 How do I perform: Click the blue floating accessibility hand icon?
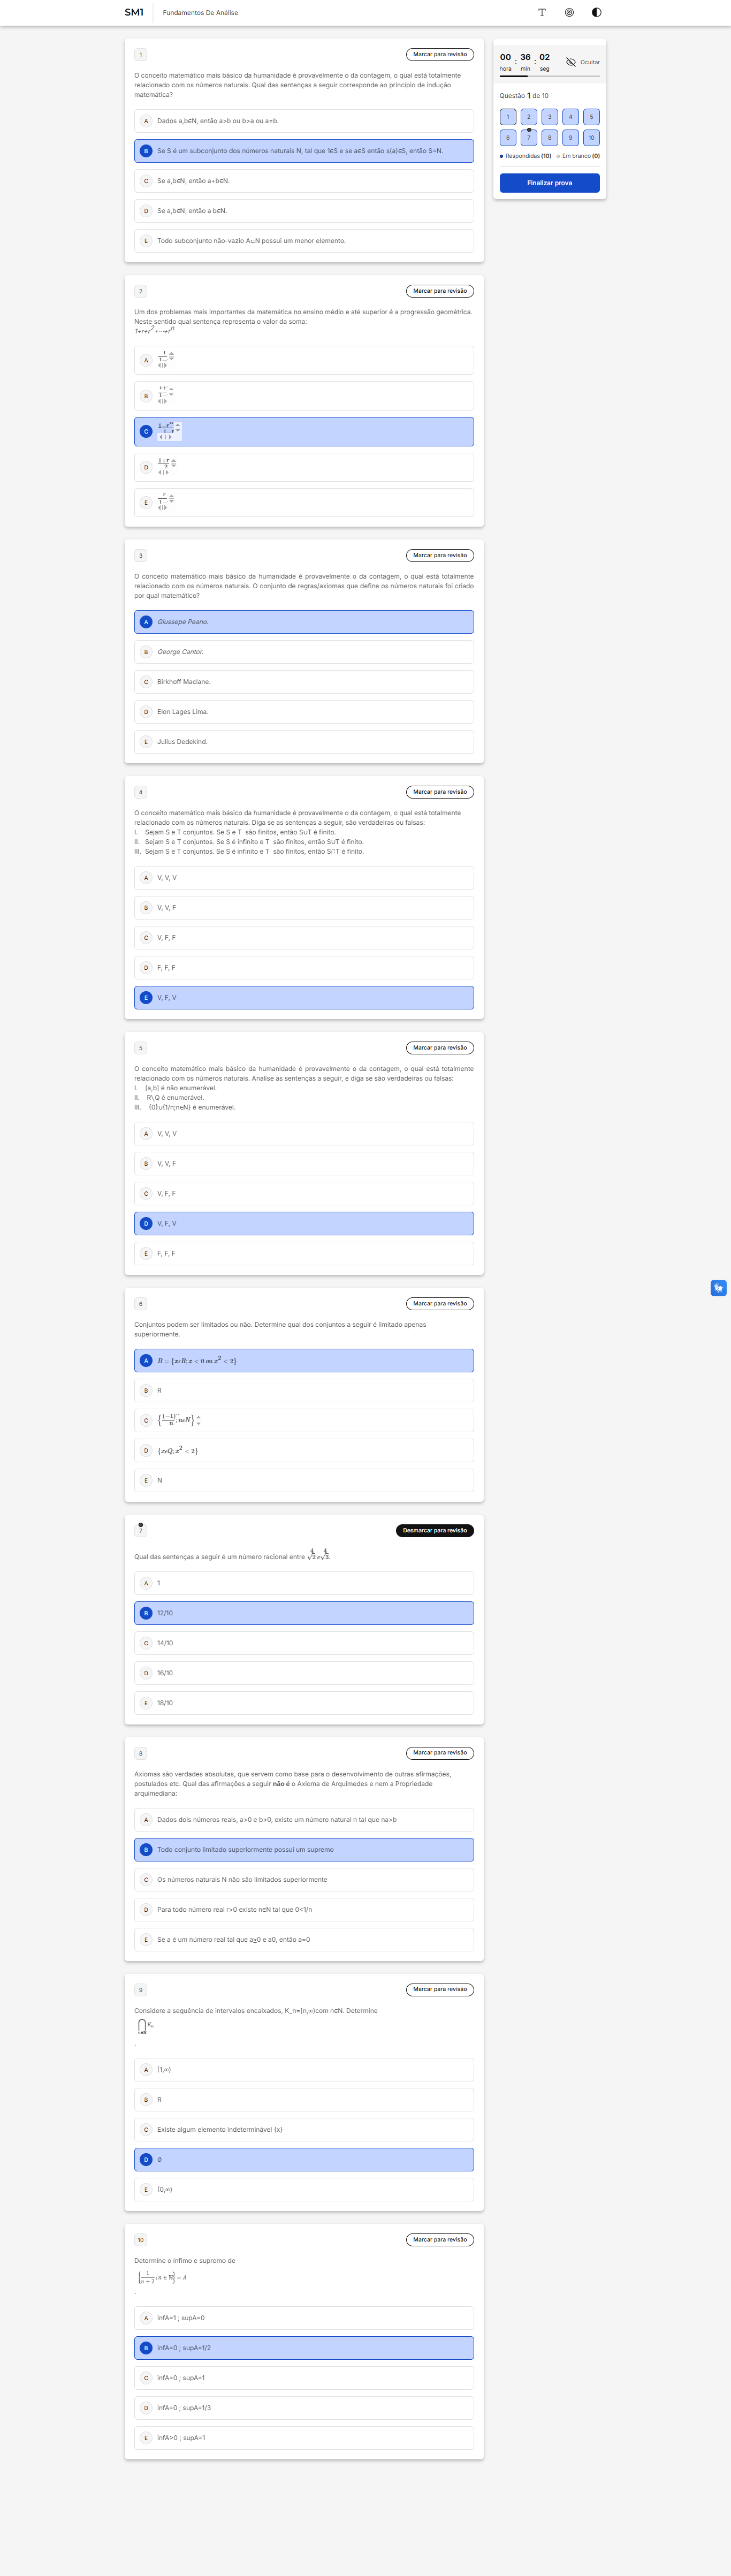pos(718,1288)
